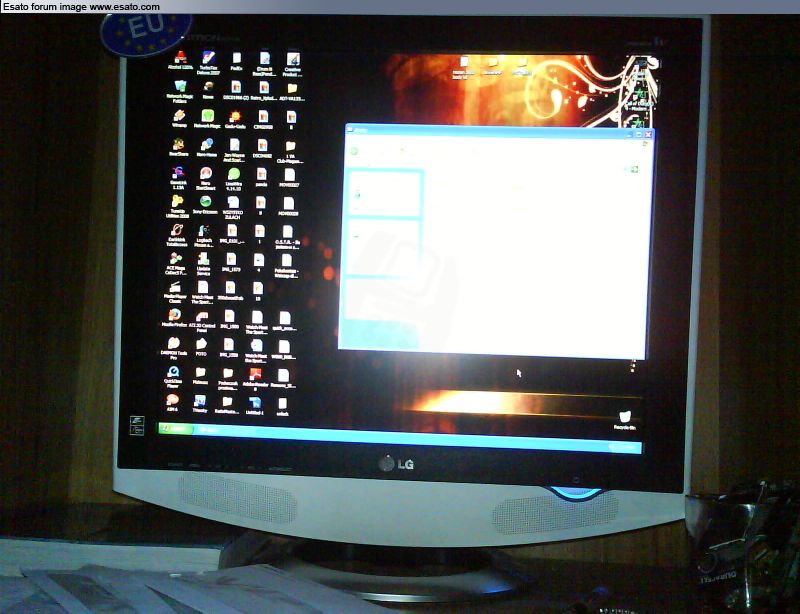Select the Creative Product desktop icon
The width and height of the screenshot is (800, 614).
click(x=292, y=63)
